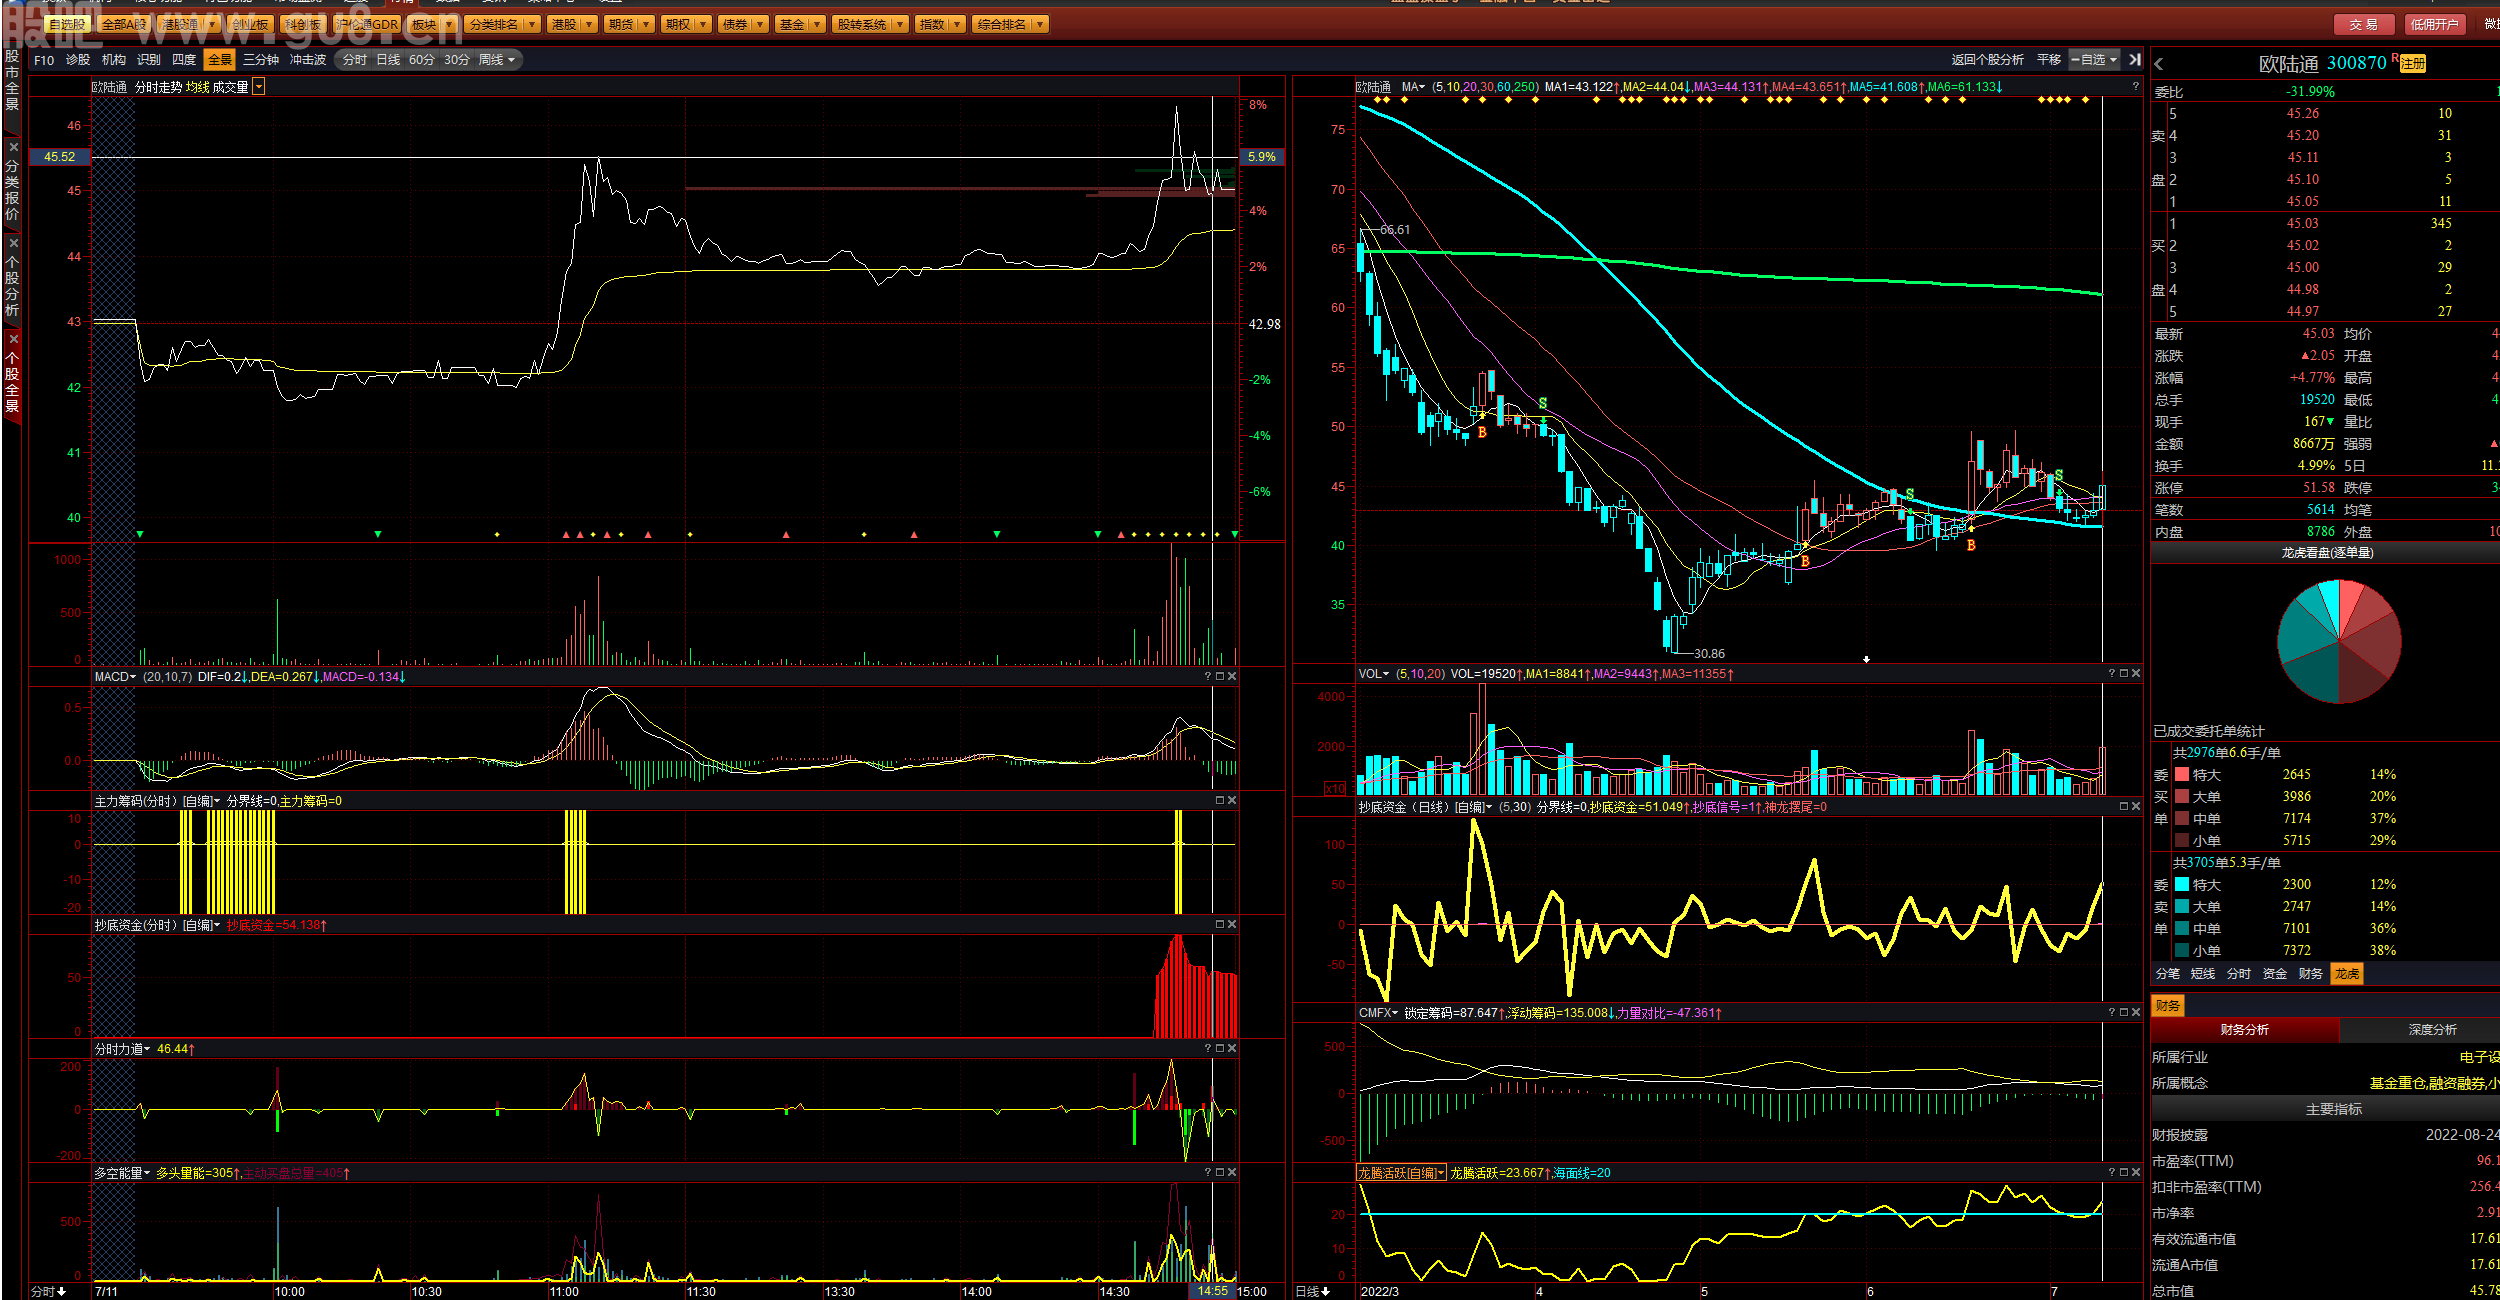Click 14:55 time marker on intraday axis
The height and width of the screenshot is (1300, 2500).
coord(1212,1291)
